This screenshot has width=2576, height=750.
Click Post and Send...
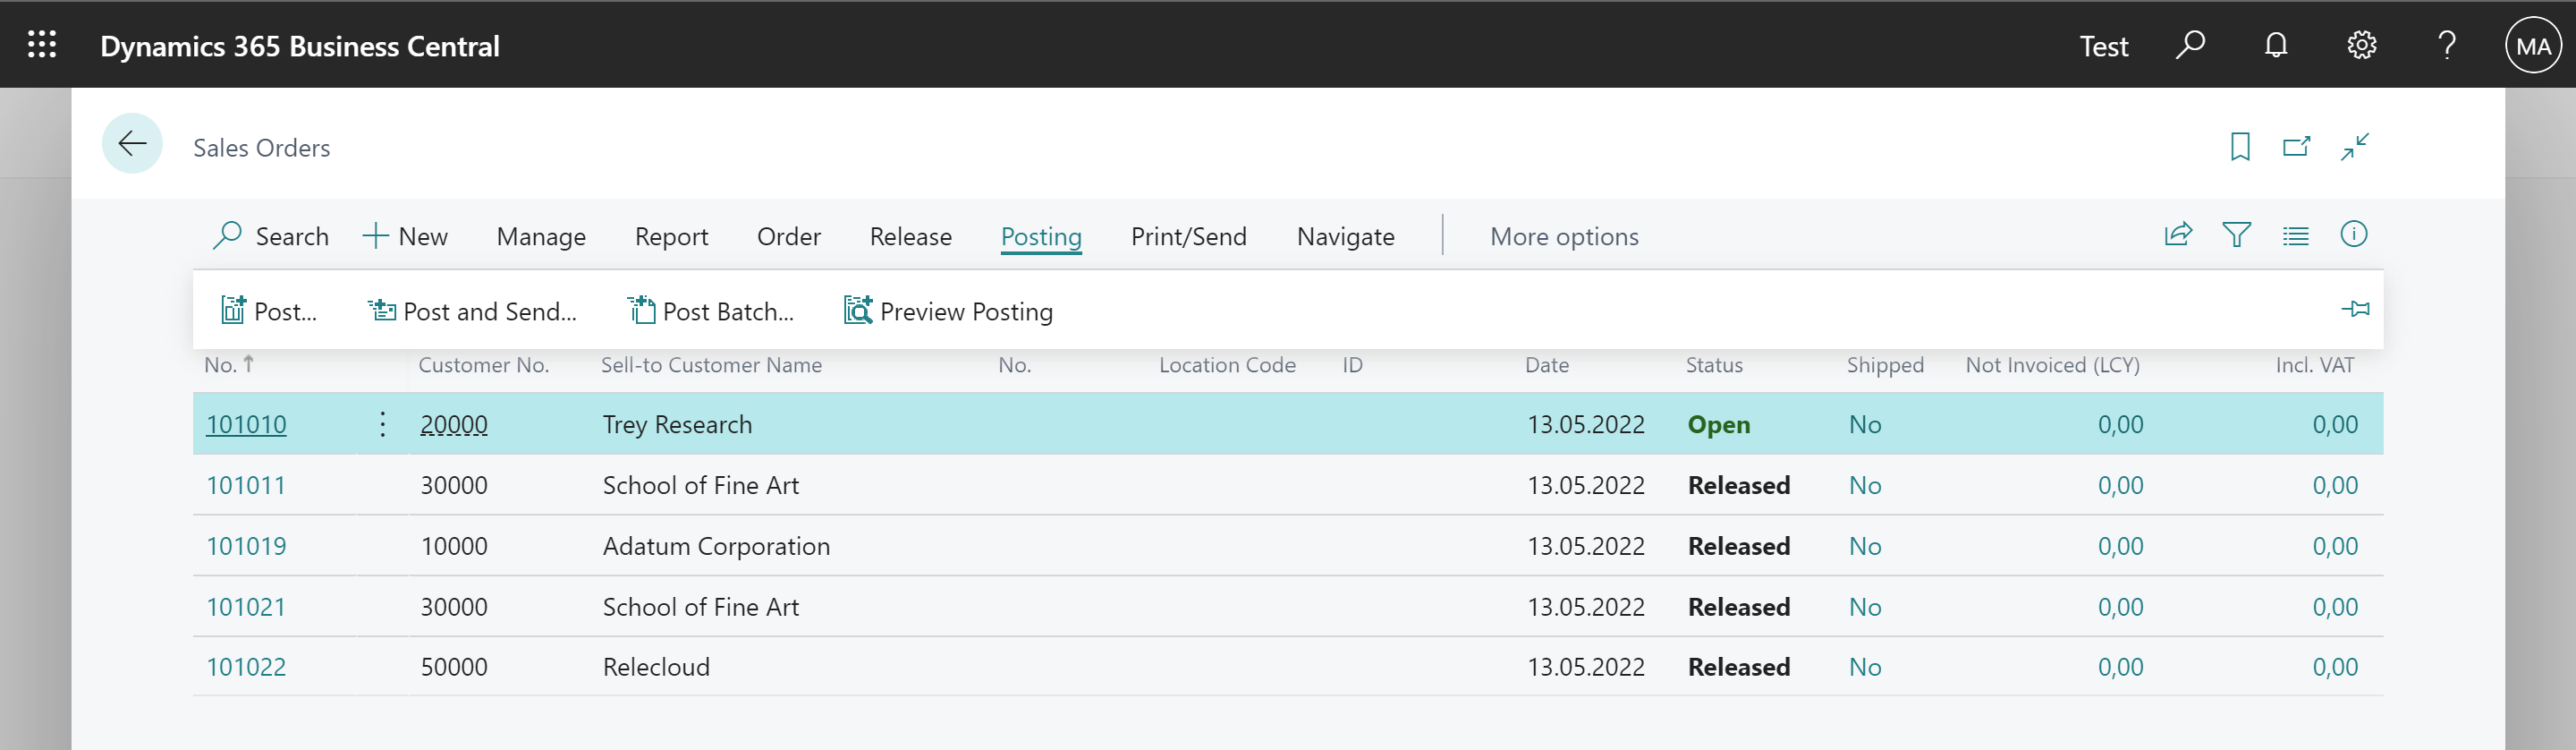(472, 311)
